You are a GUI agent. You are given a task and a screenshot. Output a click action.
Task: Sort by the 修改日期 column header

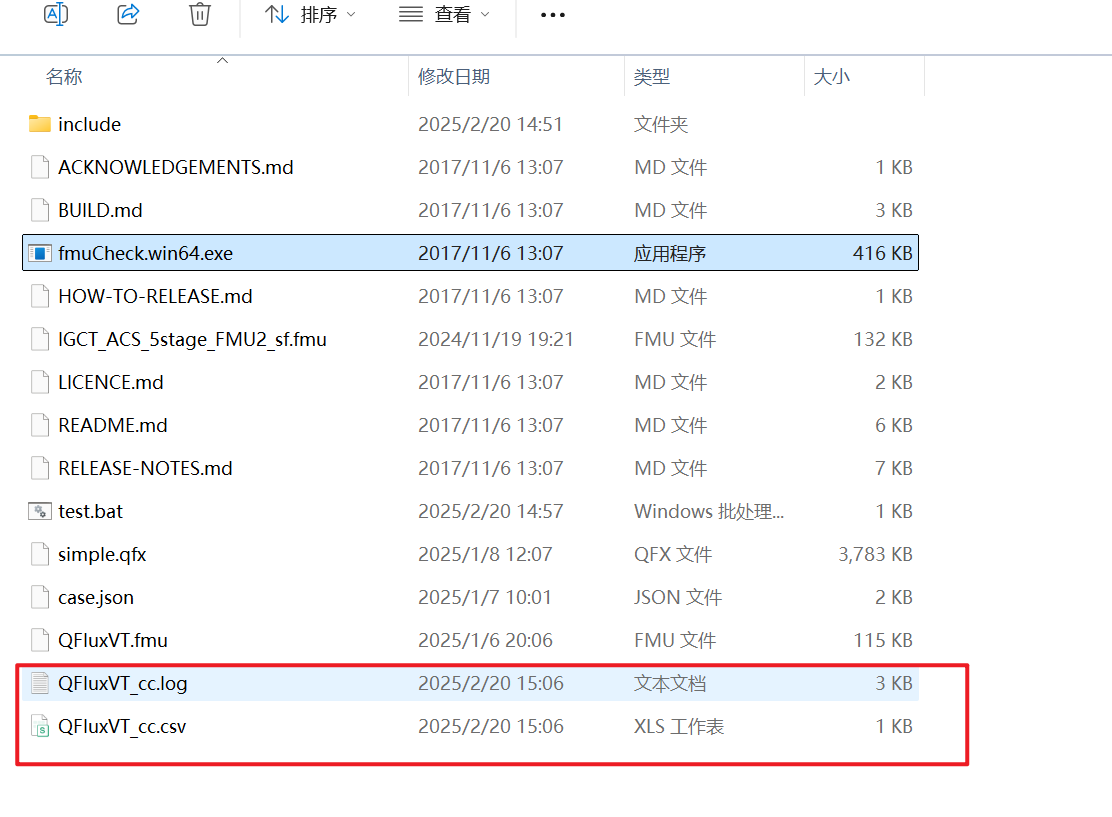(x=454, y=77)
